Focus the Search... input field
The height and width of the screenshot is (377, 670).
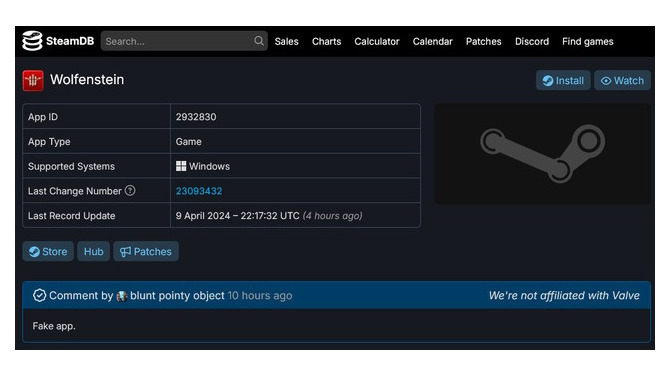point(184,41)
